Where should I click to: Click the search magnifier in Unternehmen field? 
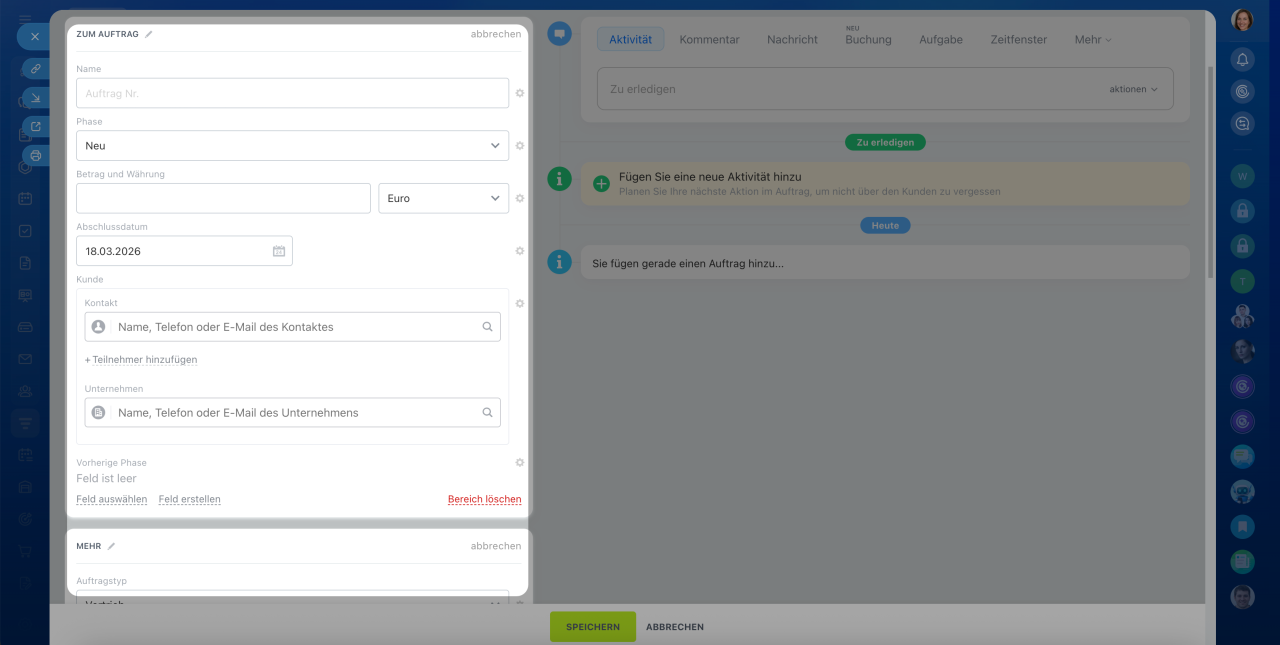click(488, 412)
